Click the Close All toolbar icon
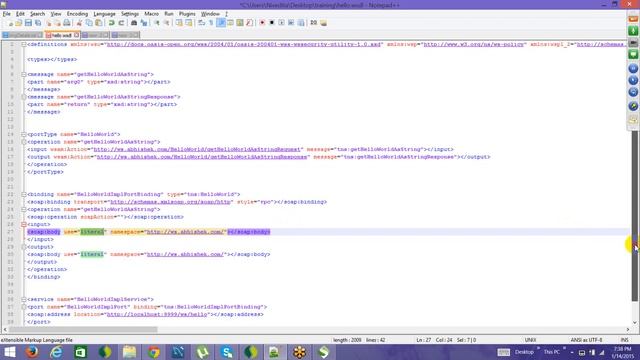The height and width of the screenshot is (360, 640). point(58,23)
